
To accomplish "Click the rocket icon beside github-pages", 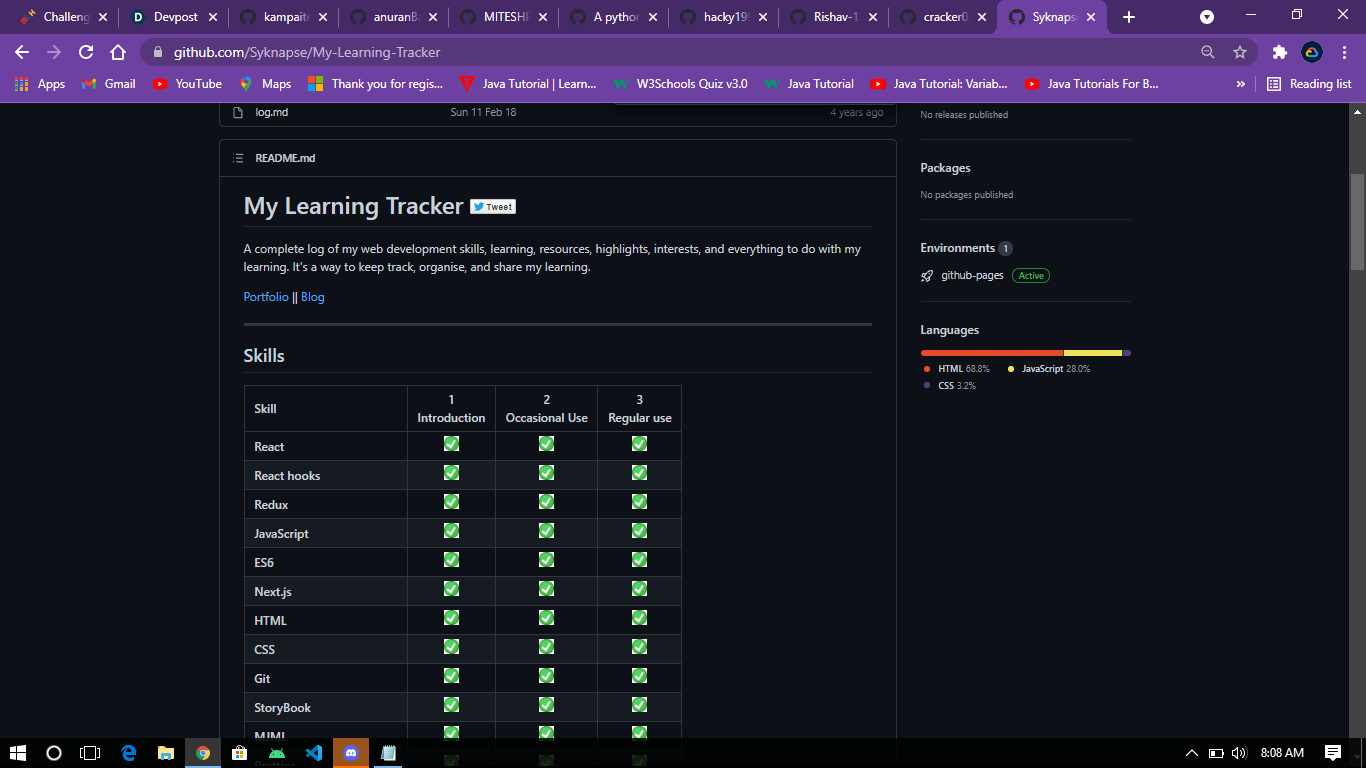I will 927,276.
